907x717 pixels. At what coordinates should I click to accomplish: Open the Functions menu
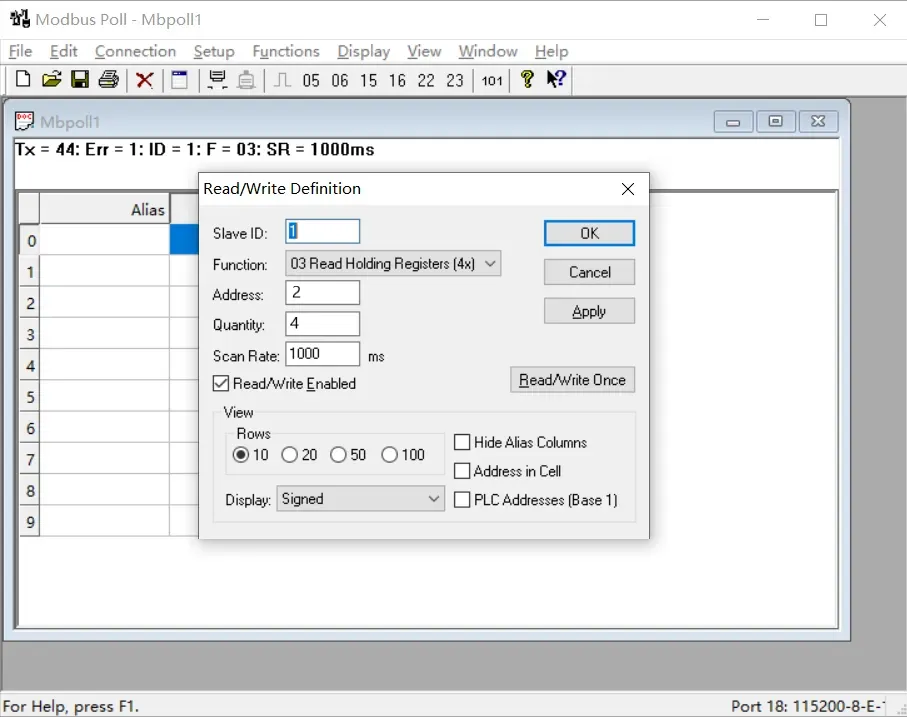(x=286, y=51)
